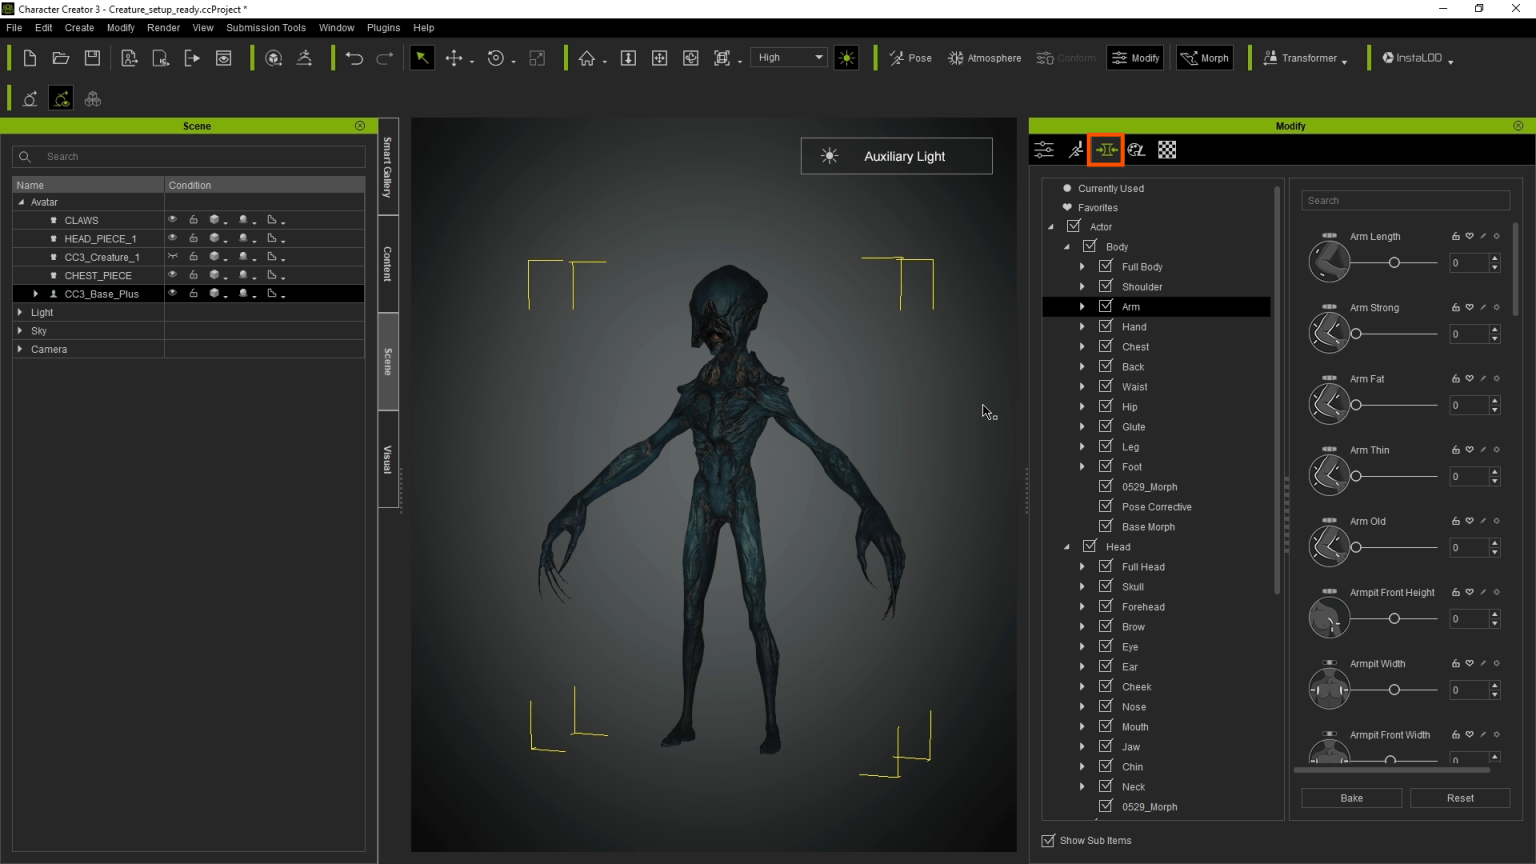Open the High quality dropdown
Screen dimensions: 1536x864
(x=790, y=58)
